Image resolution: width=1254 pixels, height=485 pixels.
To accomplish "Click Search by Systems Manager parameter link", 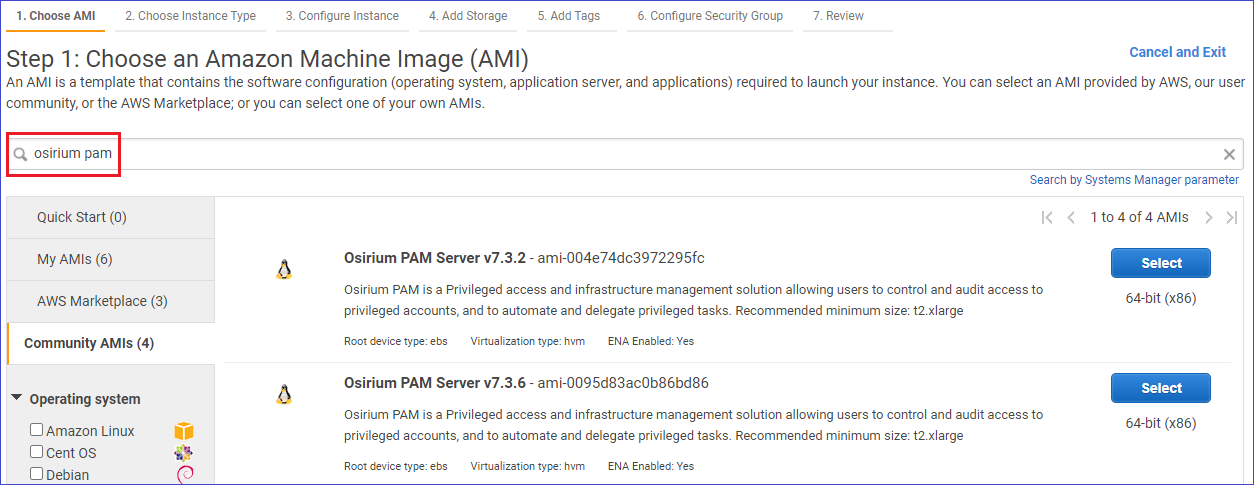I will point(1134,180).
